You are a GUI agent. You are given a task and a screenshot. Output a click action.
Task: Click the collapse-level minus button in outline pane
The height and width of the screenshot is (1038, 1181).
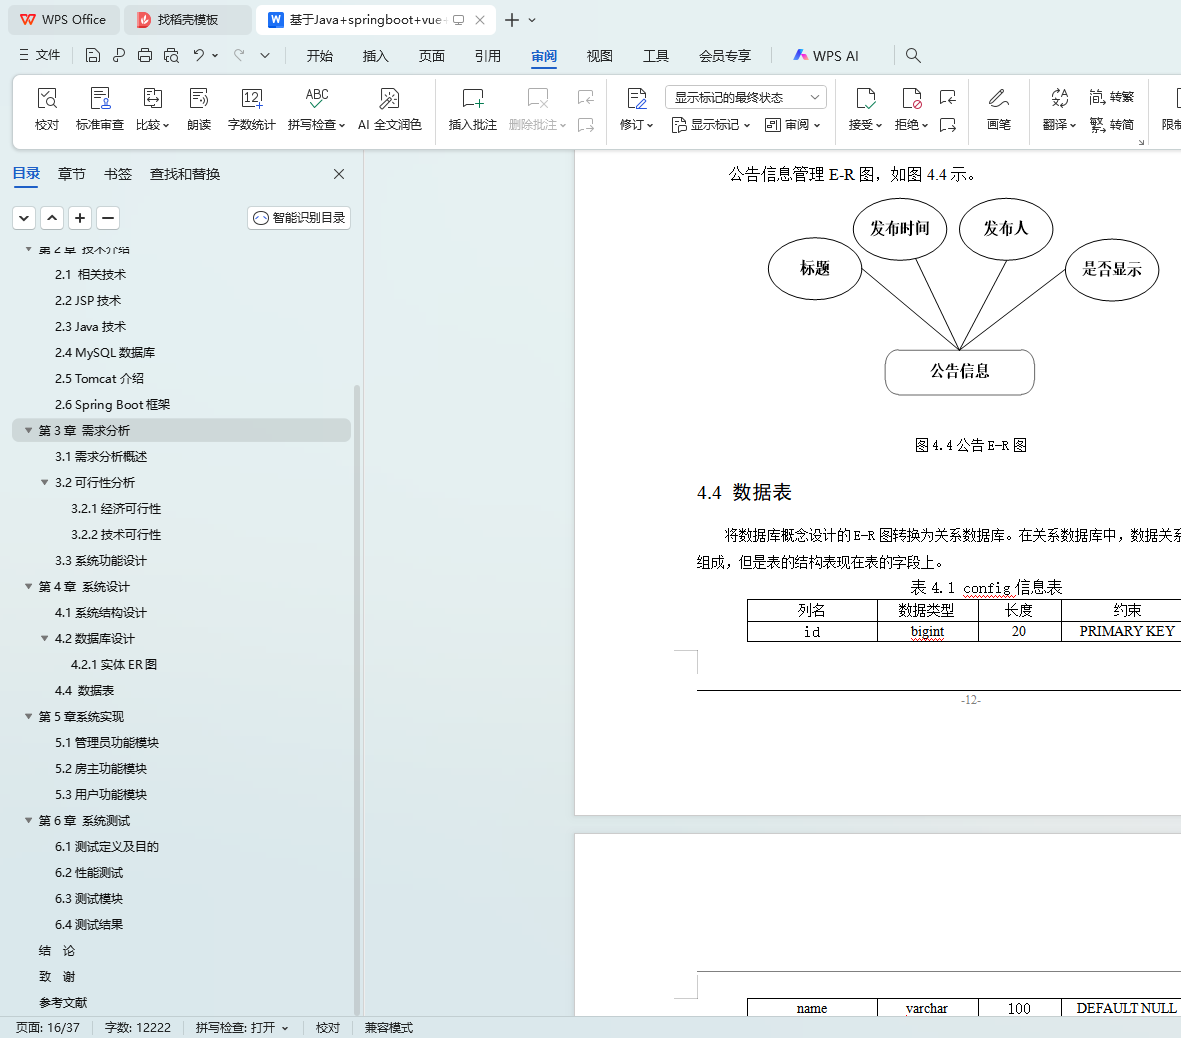click(x=108, y=218)
